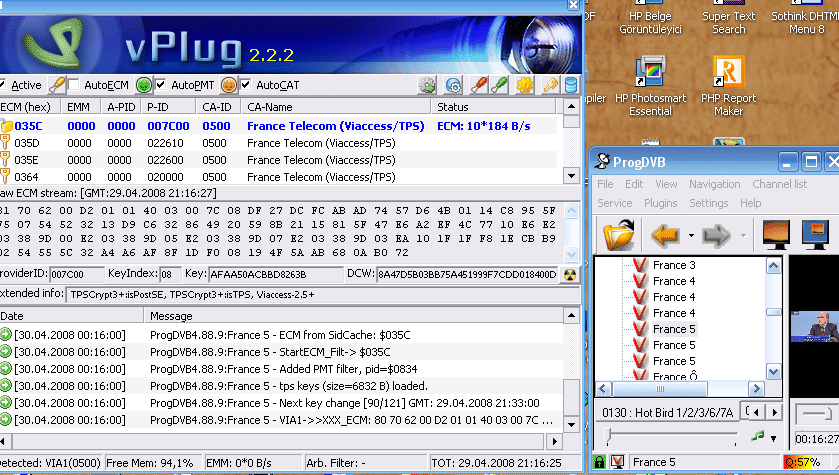
Task: Click the key icon of ECM row 035E
Action: pyautogui.click(x=5, y=159)
